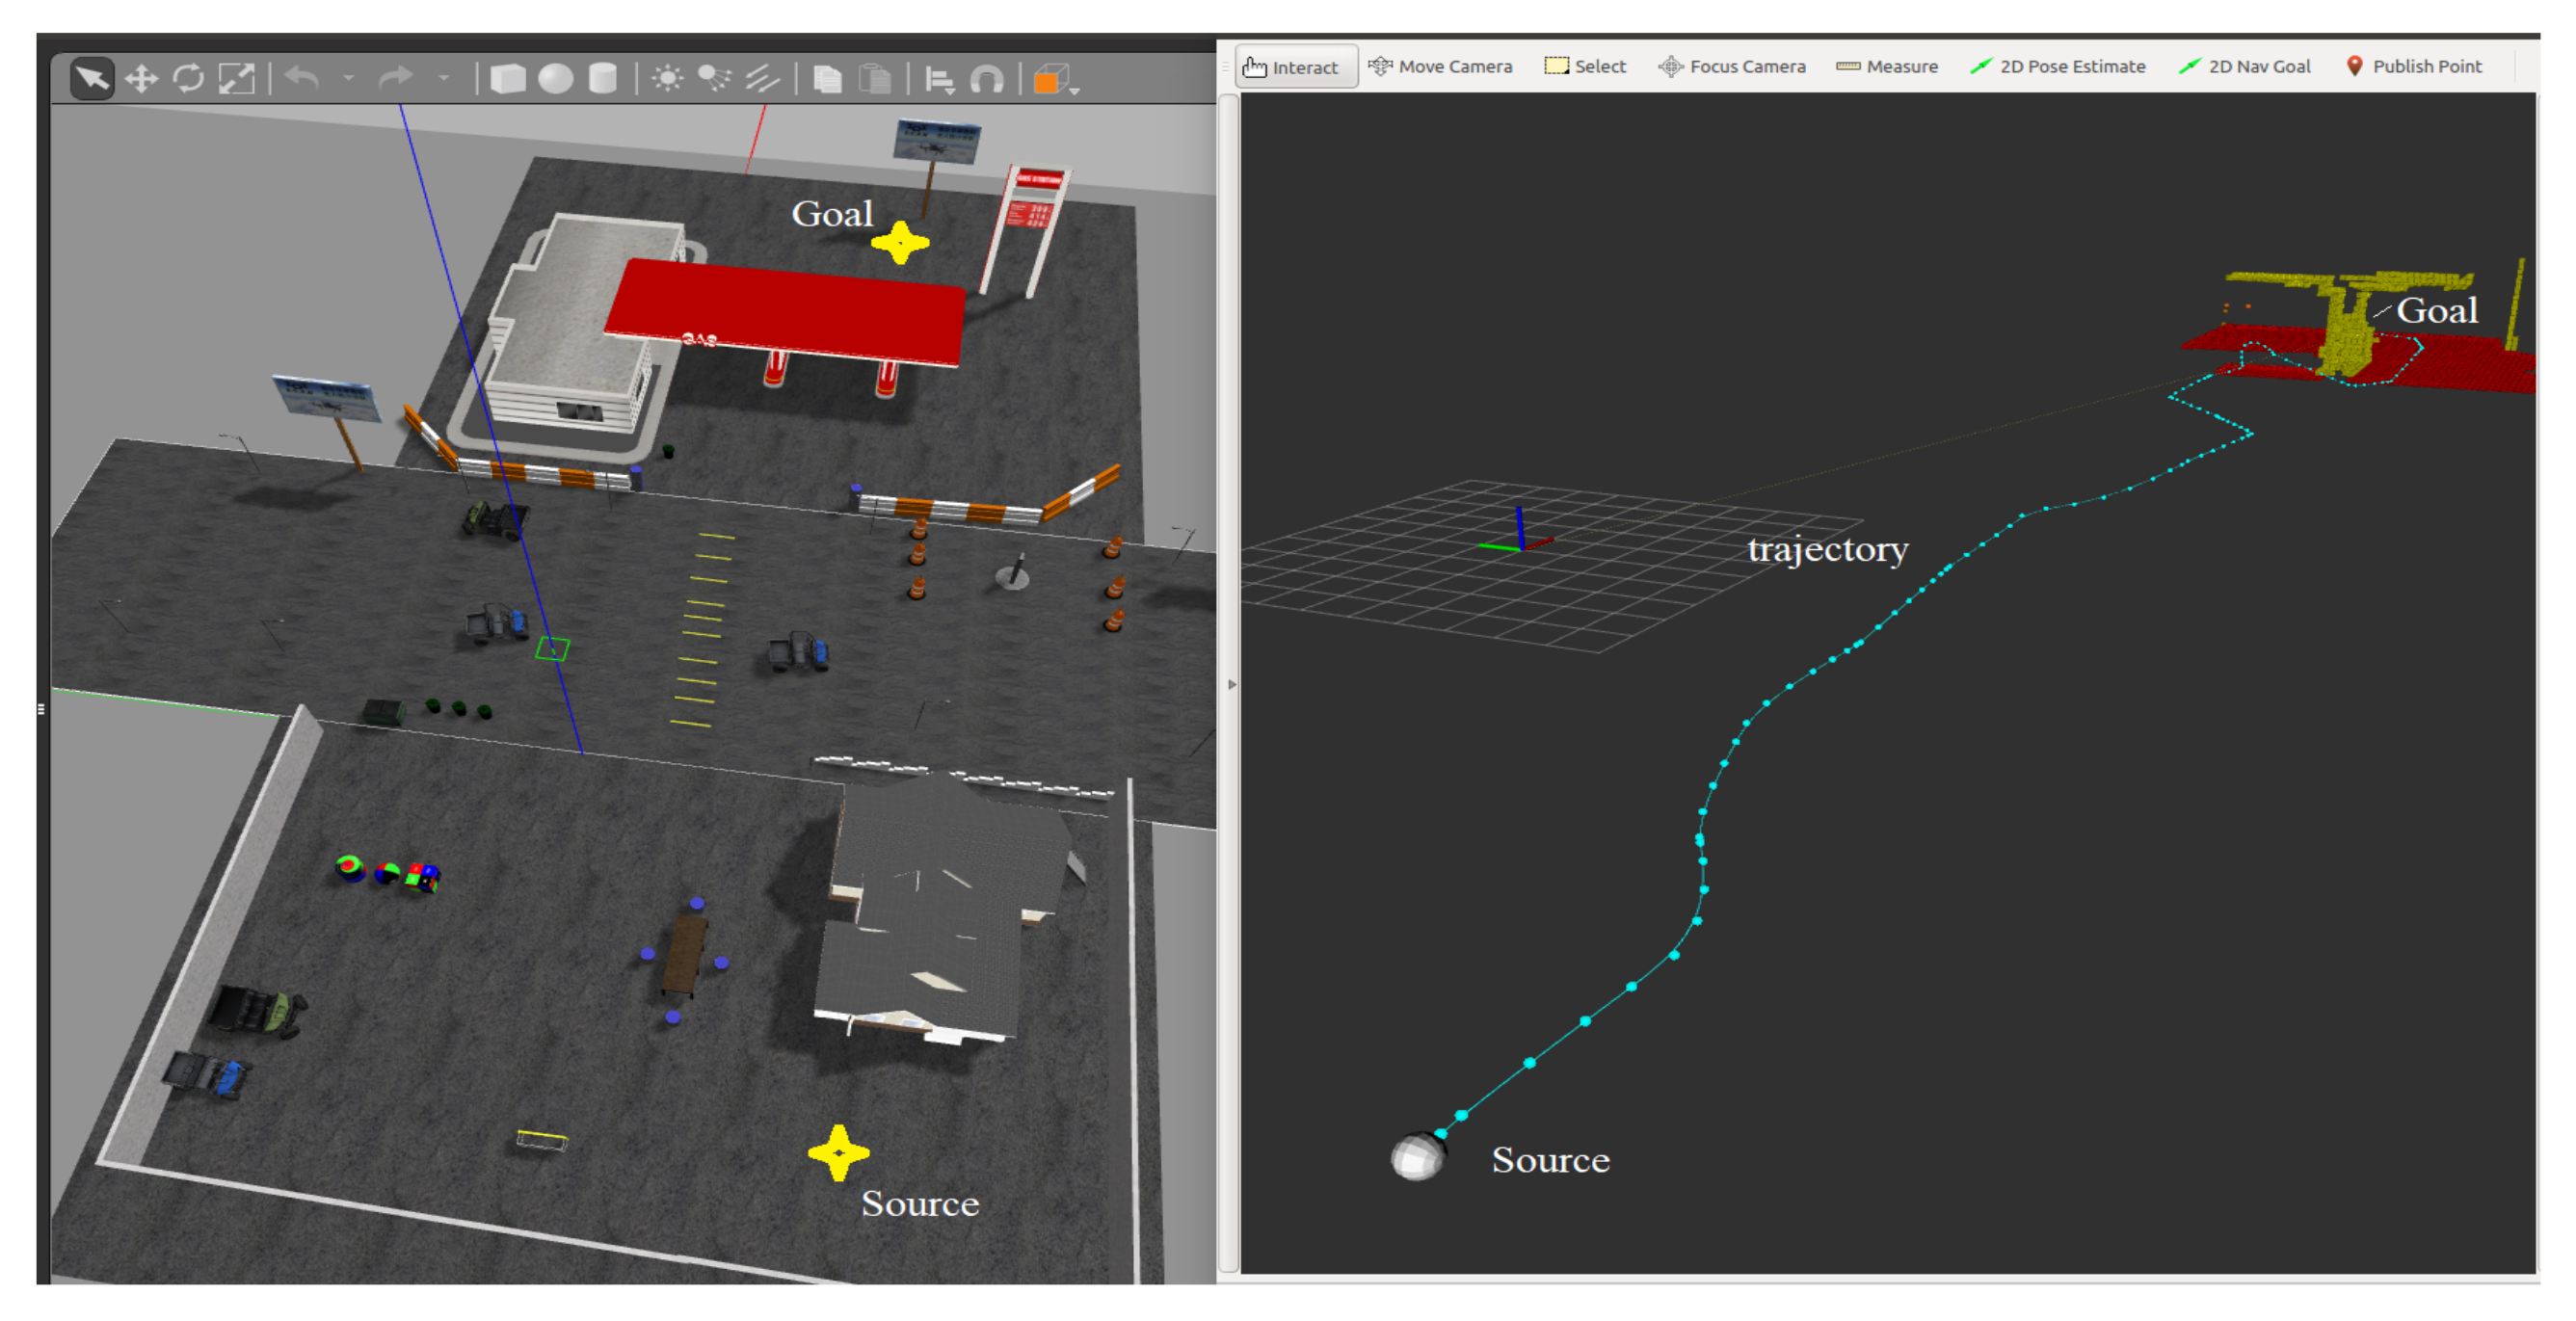The image size is (2576, 1321).
Task: Open the undo history dropdown arrow
Action: pyautogui.click(x=348, y=78)
